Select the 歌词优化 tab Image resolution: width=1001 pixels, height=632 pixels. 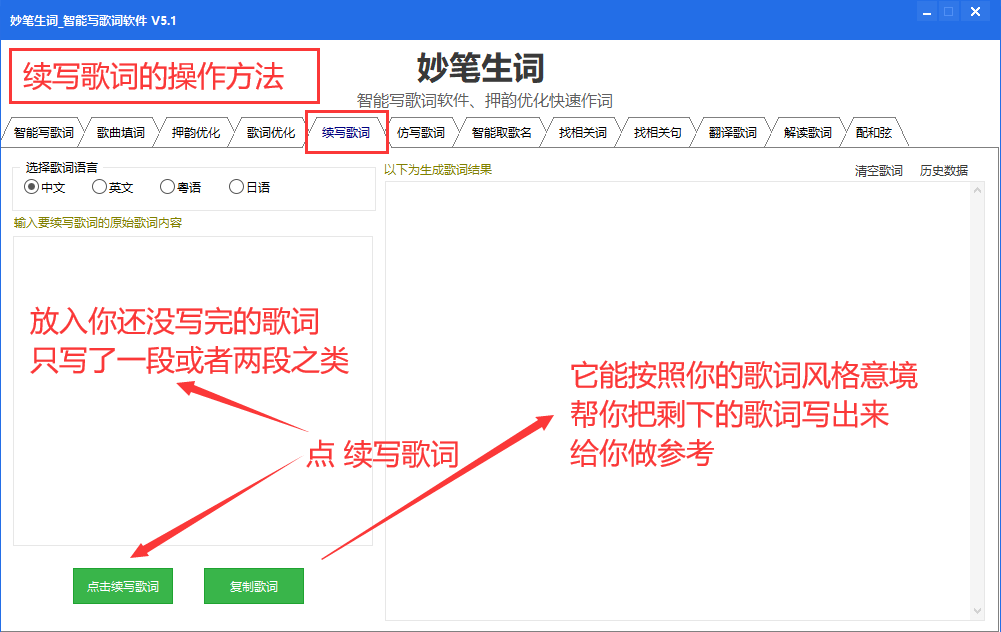coord(270,133)
